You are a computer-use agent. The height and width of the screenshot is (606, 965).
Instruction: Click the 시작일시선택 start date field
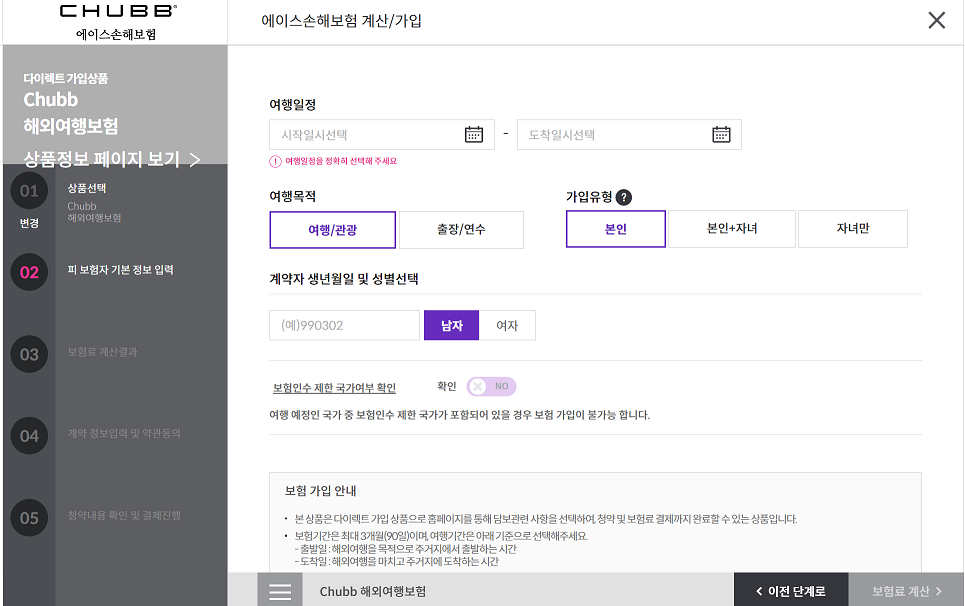tap(382, 135)
